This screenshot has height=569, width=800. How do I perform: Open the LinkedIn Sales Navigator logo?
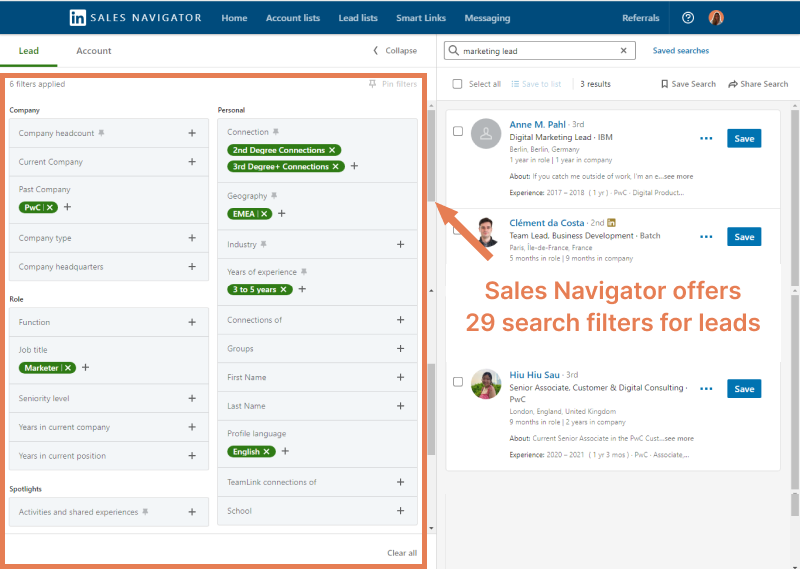(x=135, y=18)
